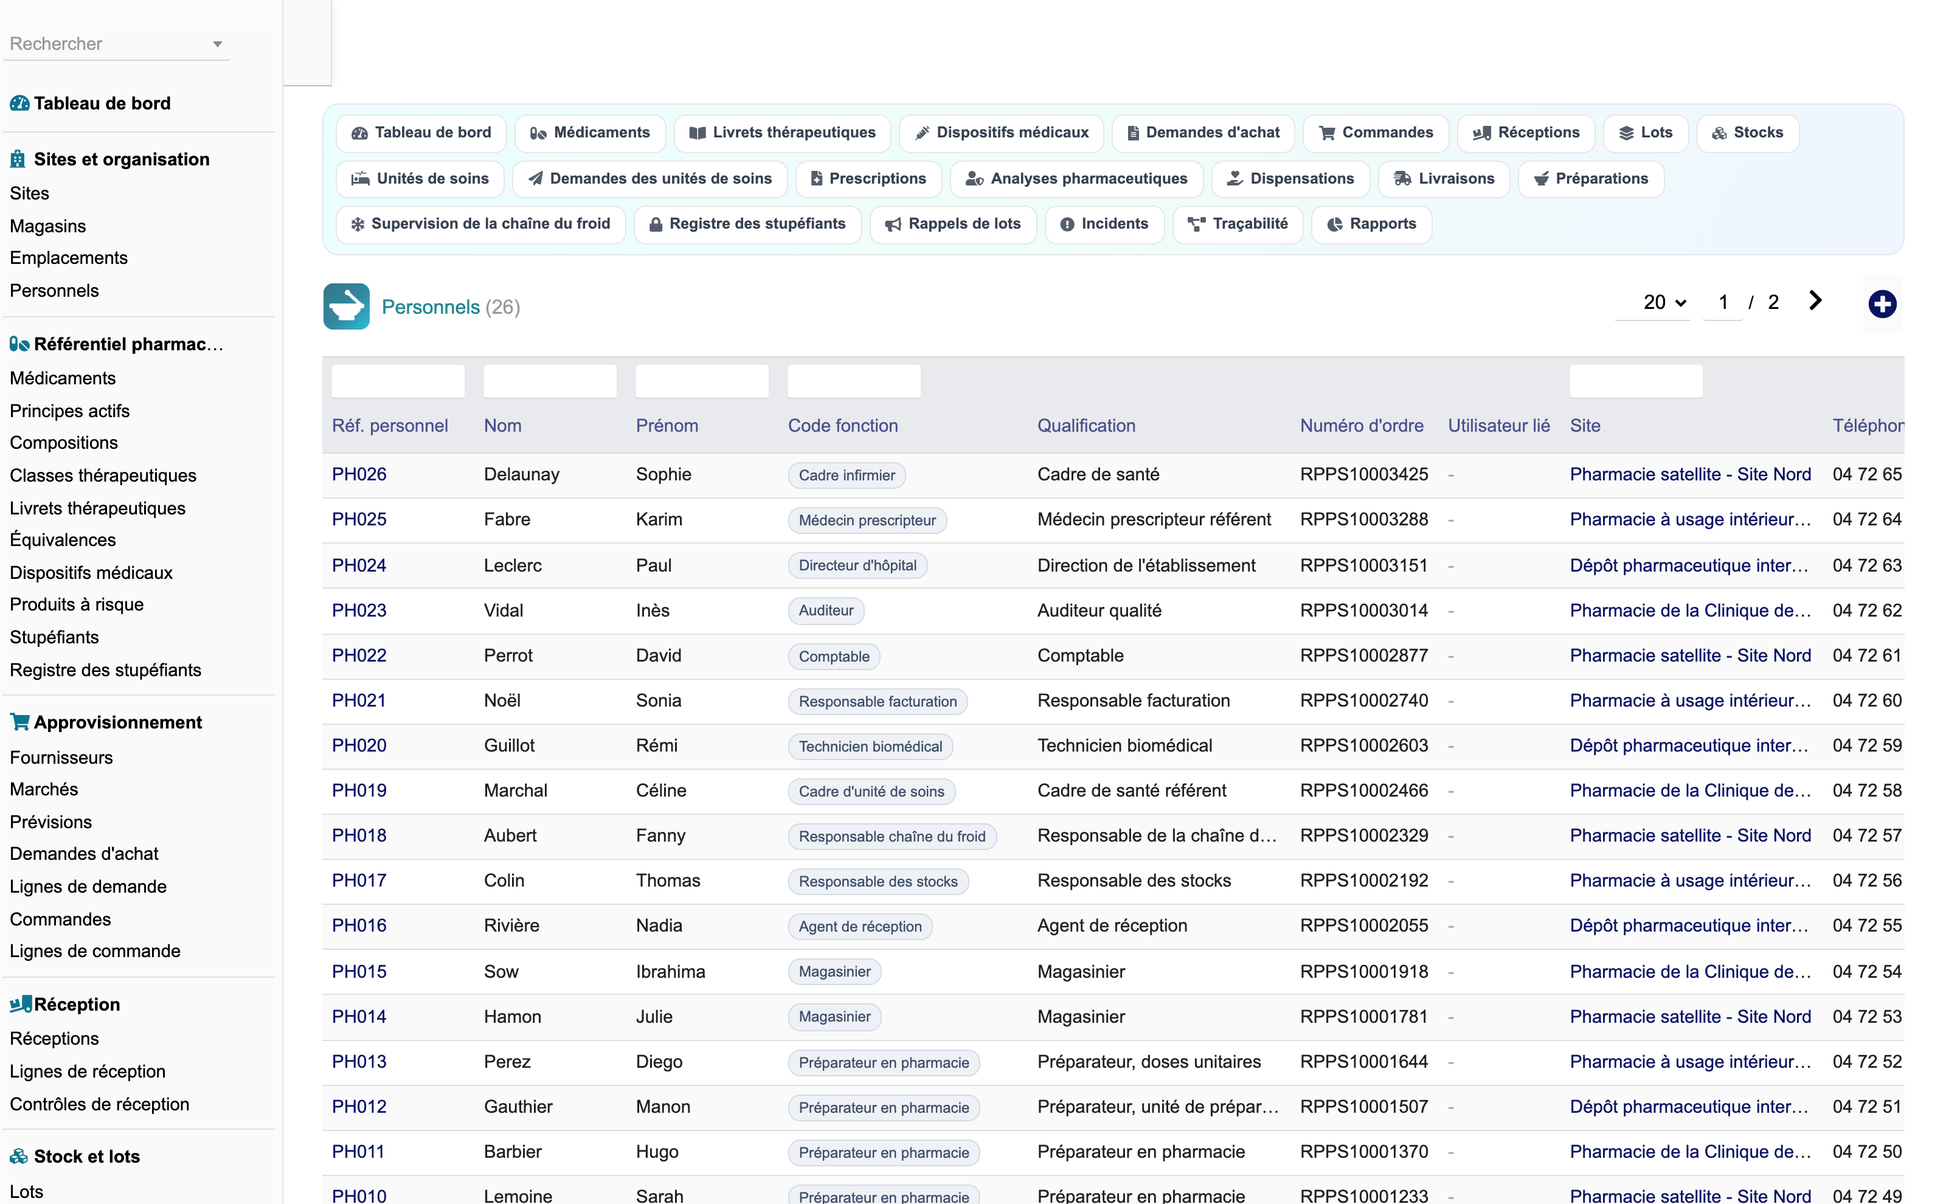This screenshot has height=1204, width=1946.
Task: Click Responsable chaîne du froid badge
Action: [892, 837]
